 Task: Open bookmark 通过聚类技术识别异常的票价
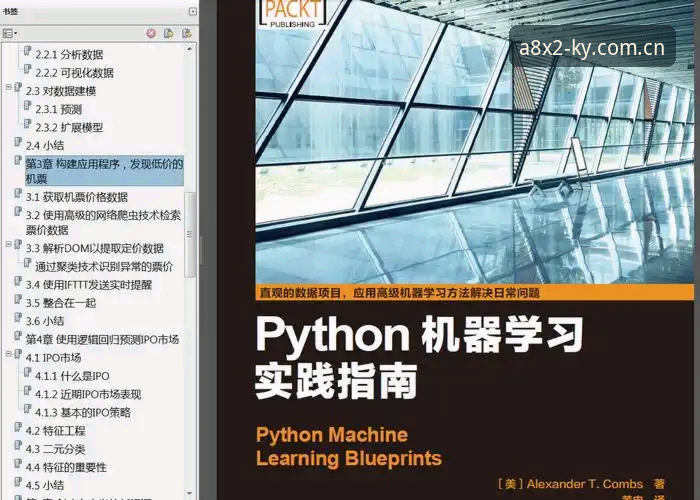pos(104,267)
